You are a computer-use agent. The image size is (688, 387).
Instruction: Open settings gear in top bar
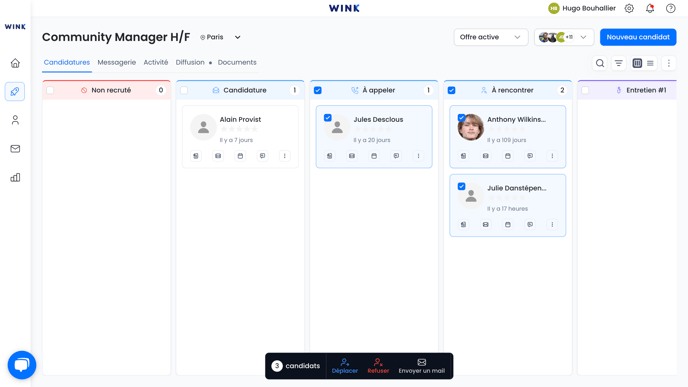pyautogui.click(x=629, y=8)
